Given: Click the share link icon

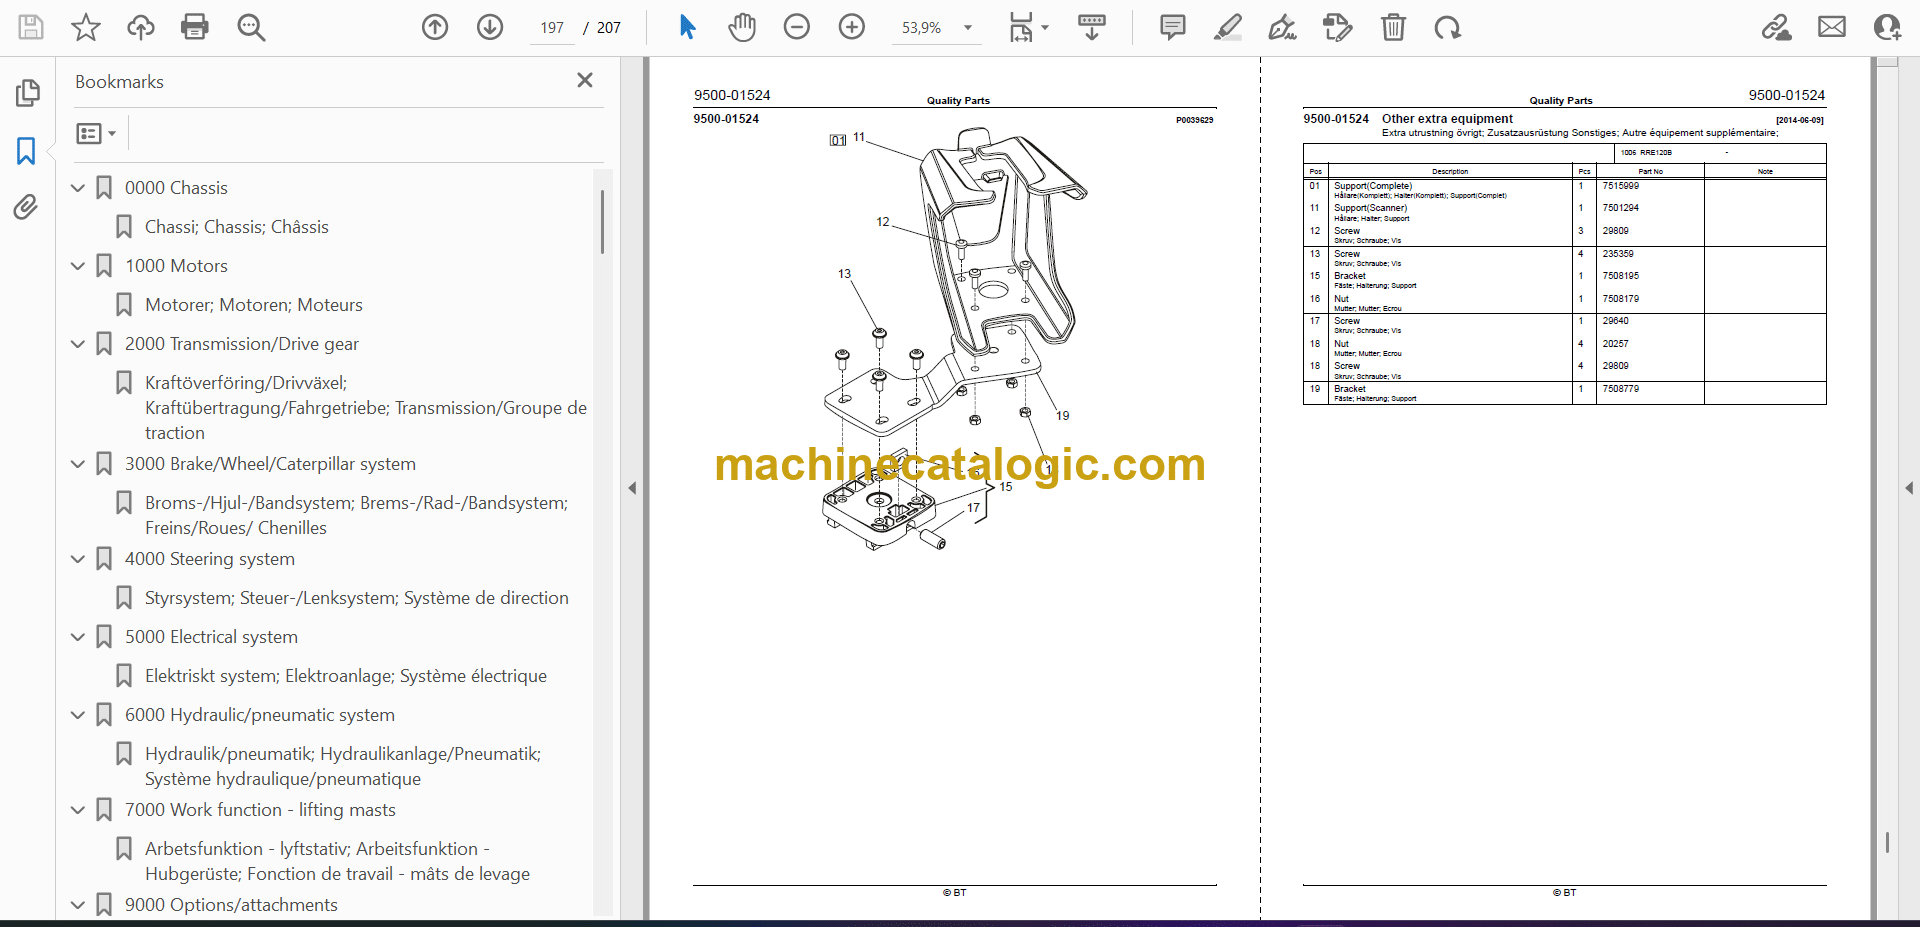Looking at the screenshot, I should pos(1777,27).
